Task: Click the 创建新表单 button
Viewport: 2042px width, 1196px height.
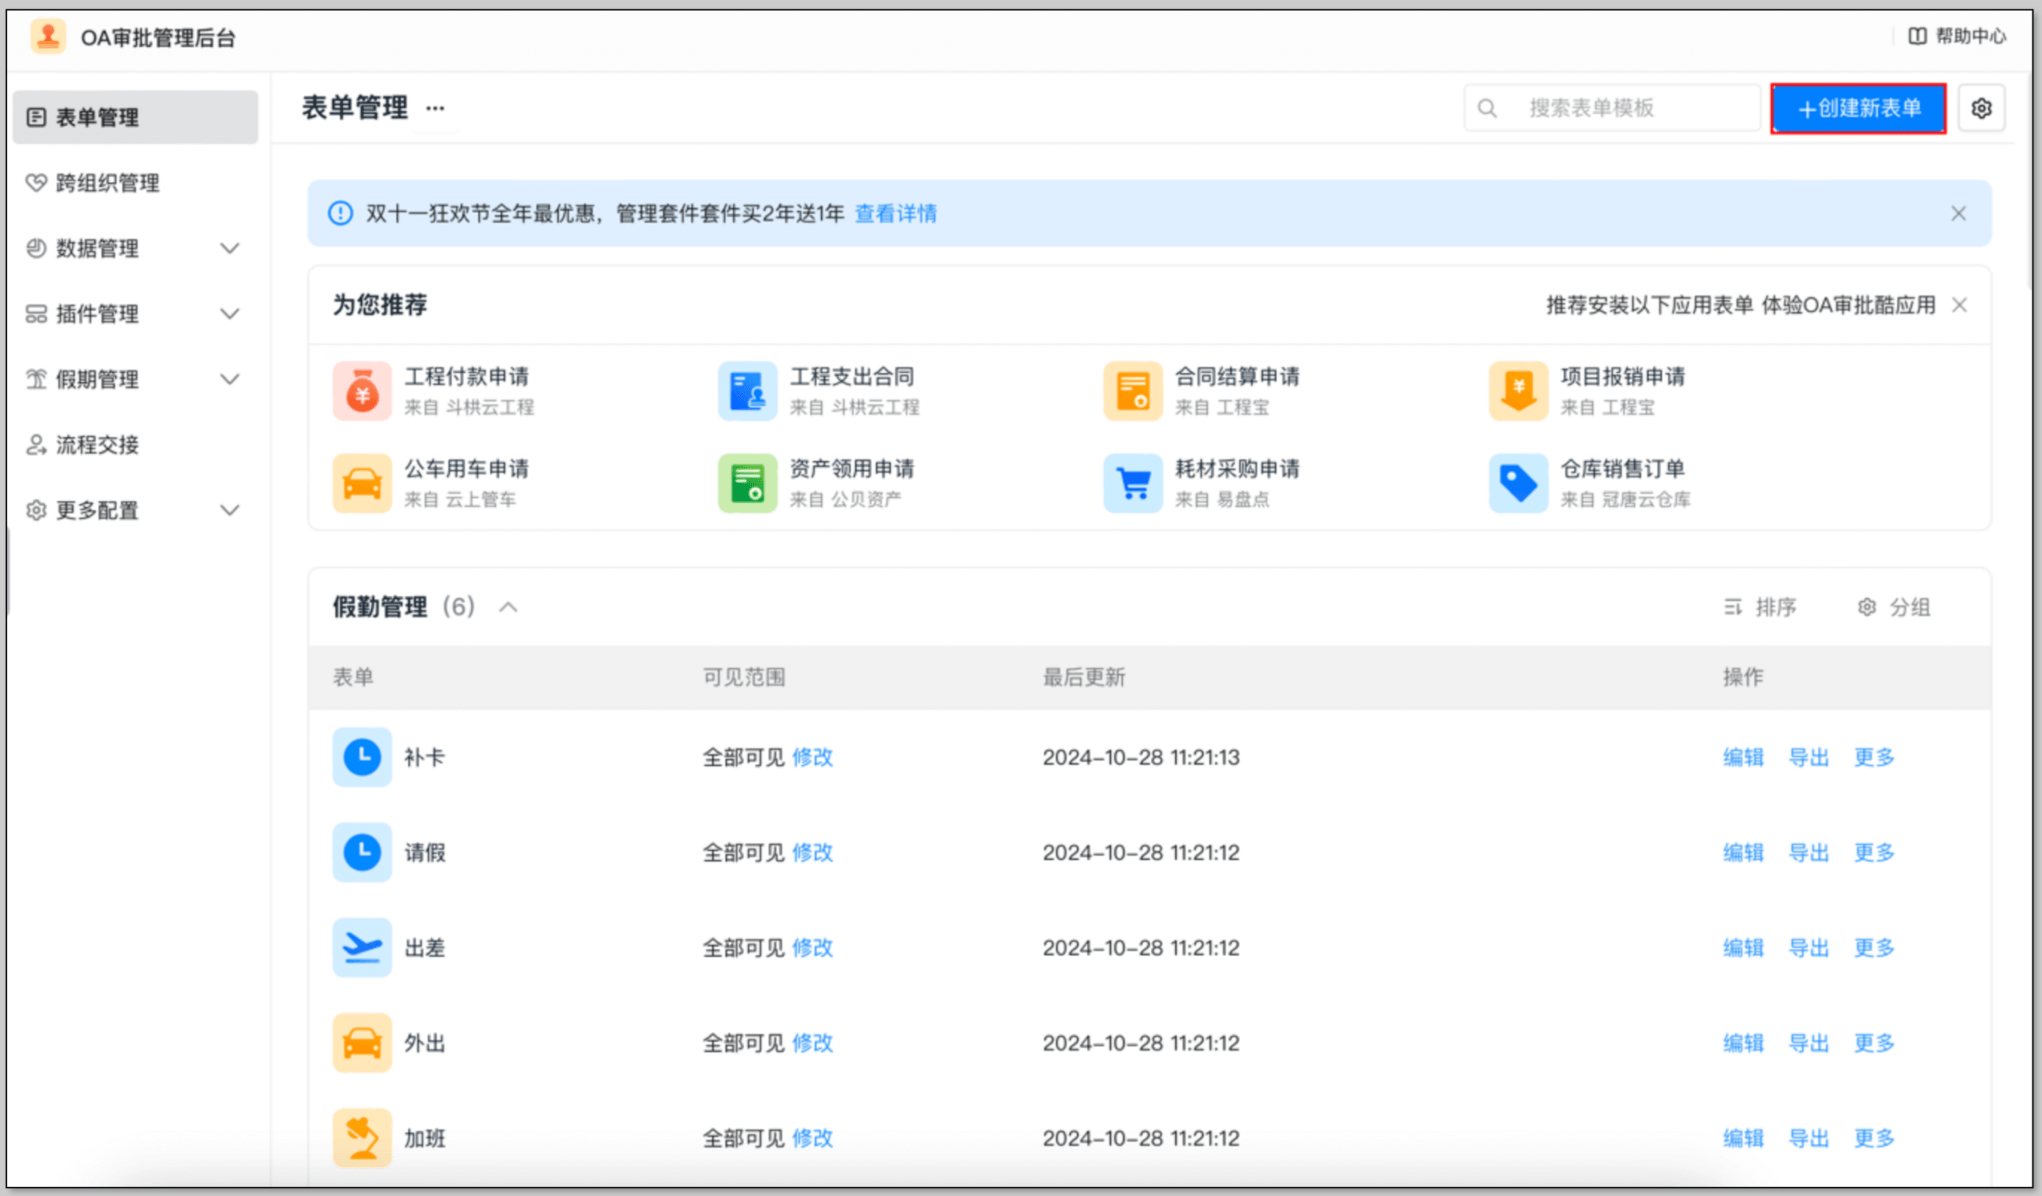Action: (1858, 108)
